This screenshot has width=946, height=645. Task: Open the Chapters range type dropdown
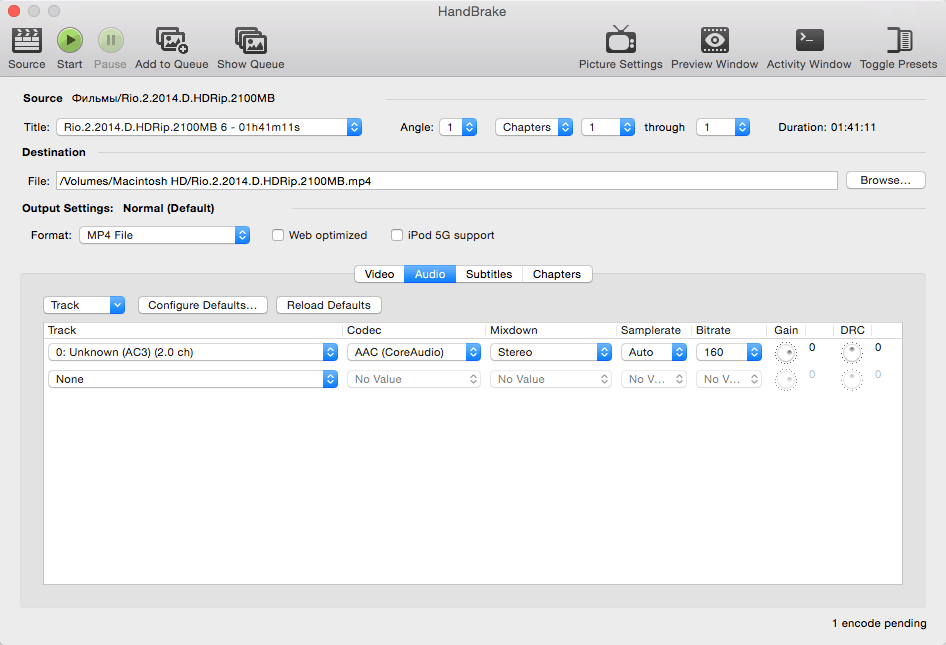pyautogui.click(x=534, y=127)
